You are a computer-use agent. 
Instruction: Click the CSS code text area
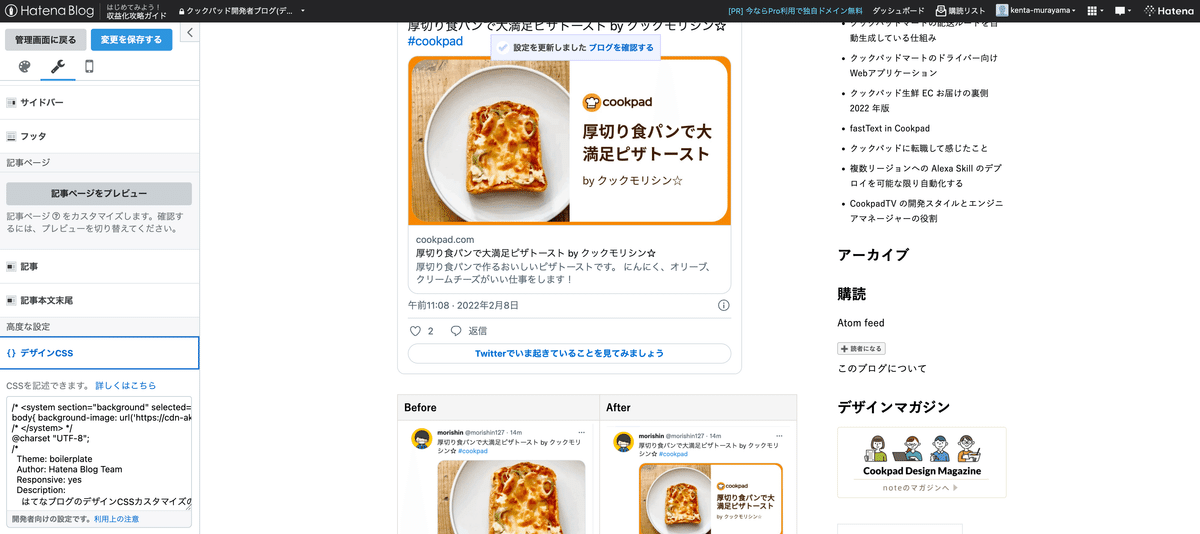click(x=99, y=454)
